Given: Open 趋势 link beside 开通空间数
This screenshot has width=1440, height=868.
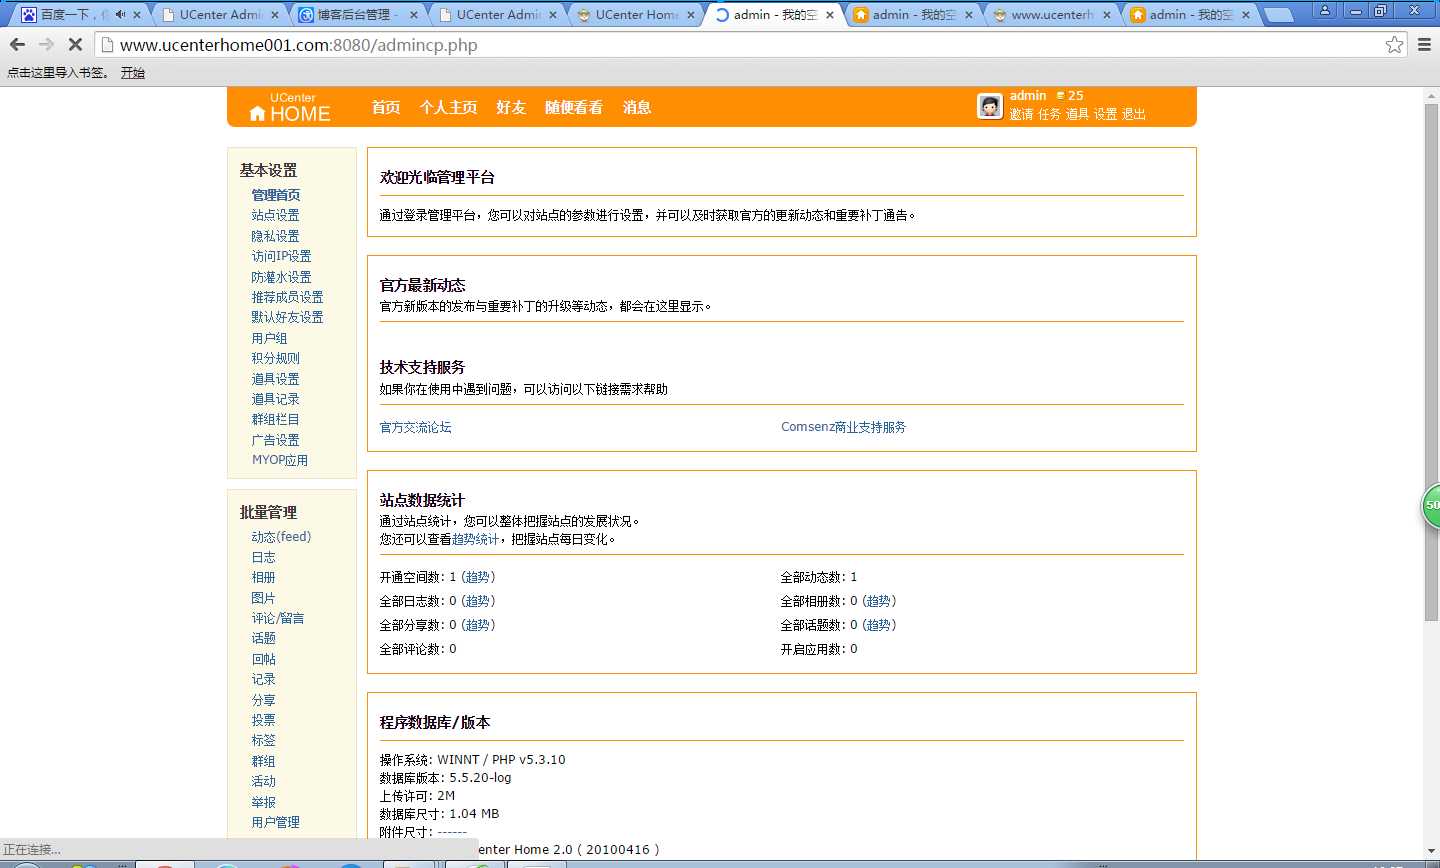Looking at the screenshot, I should click(478, 577).
